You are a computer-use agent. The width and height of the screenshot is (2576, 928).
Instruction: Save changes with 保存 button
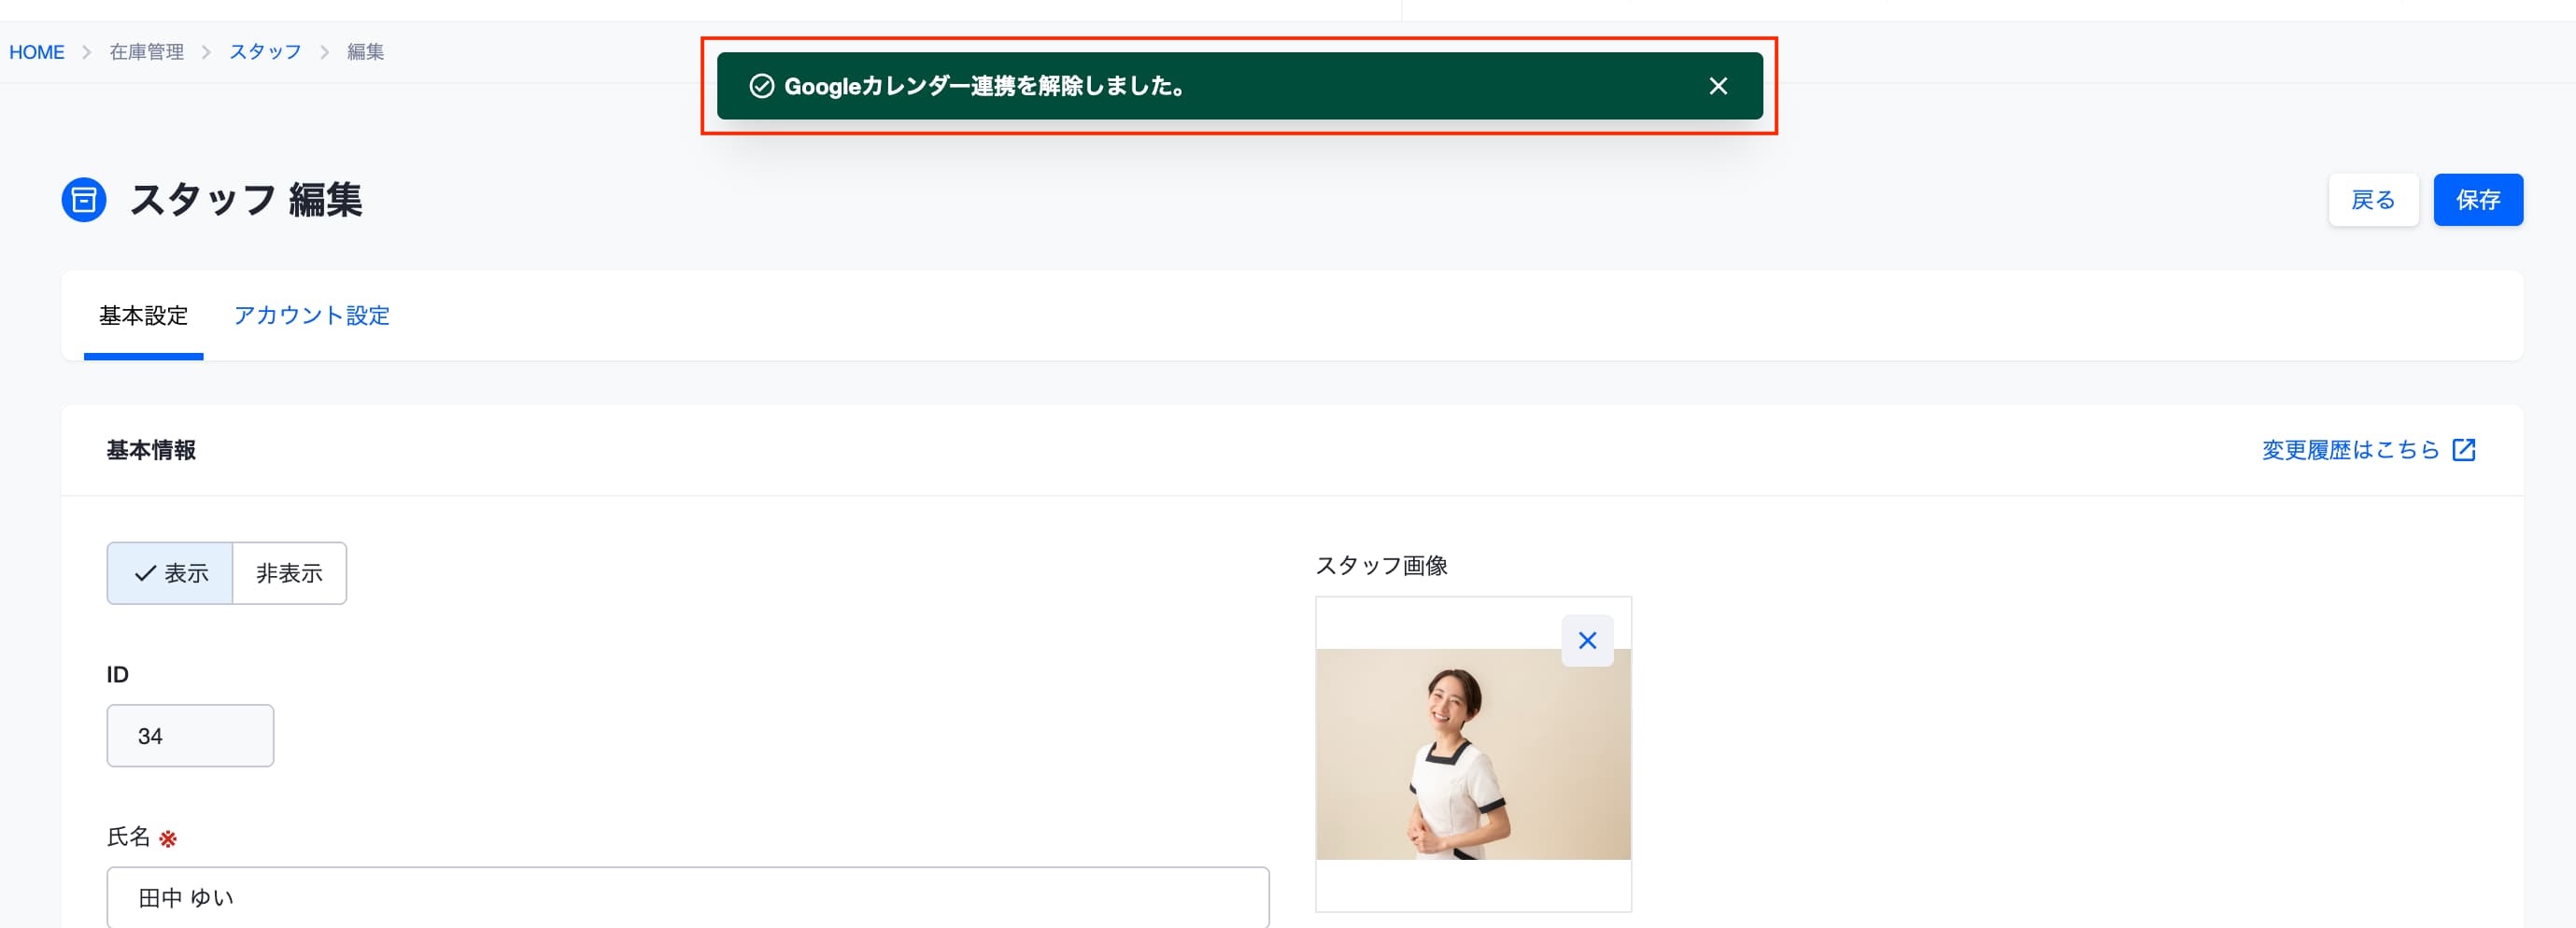point(2478,200)
